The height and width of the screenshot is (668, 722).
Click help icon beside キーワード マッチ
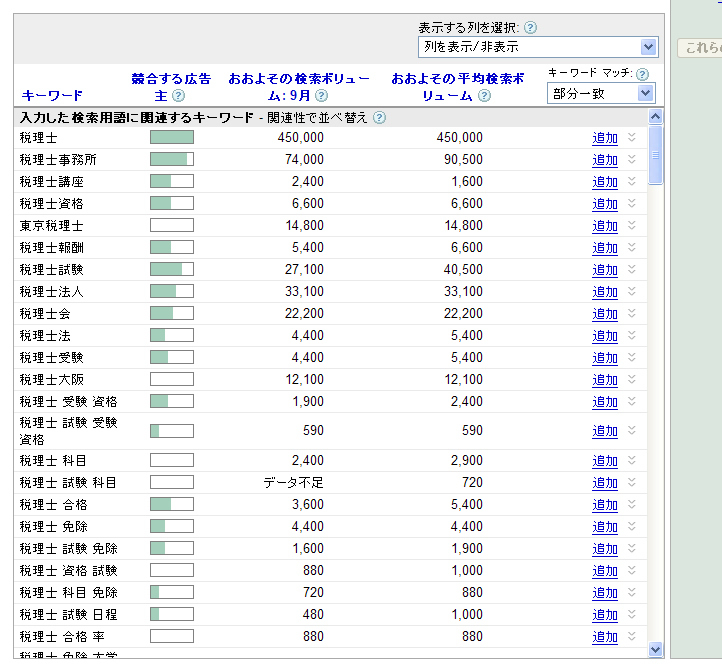pyautogui.click(x=642, y=74)
